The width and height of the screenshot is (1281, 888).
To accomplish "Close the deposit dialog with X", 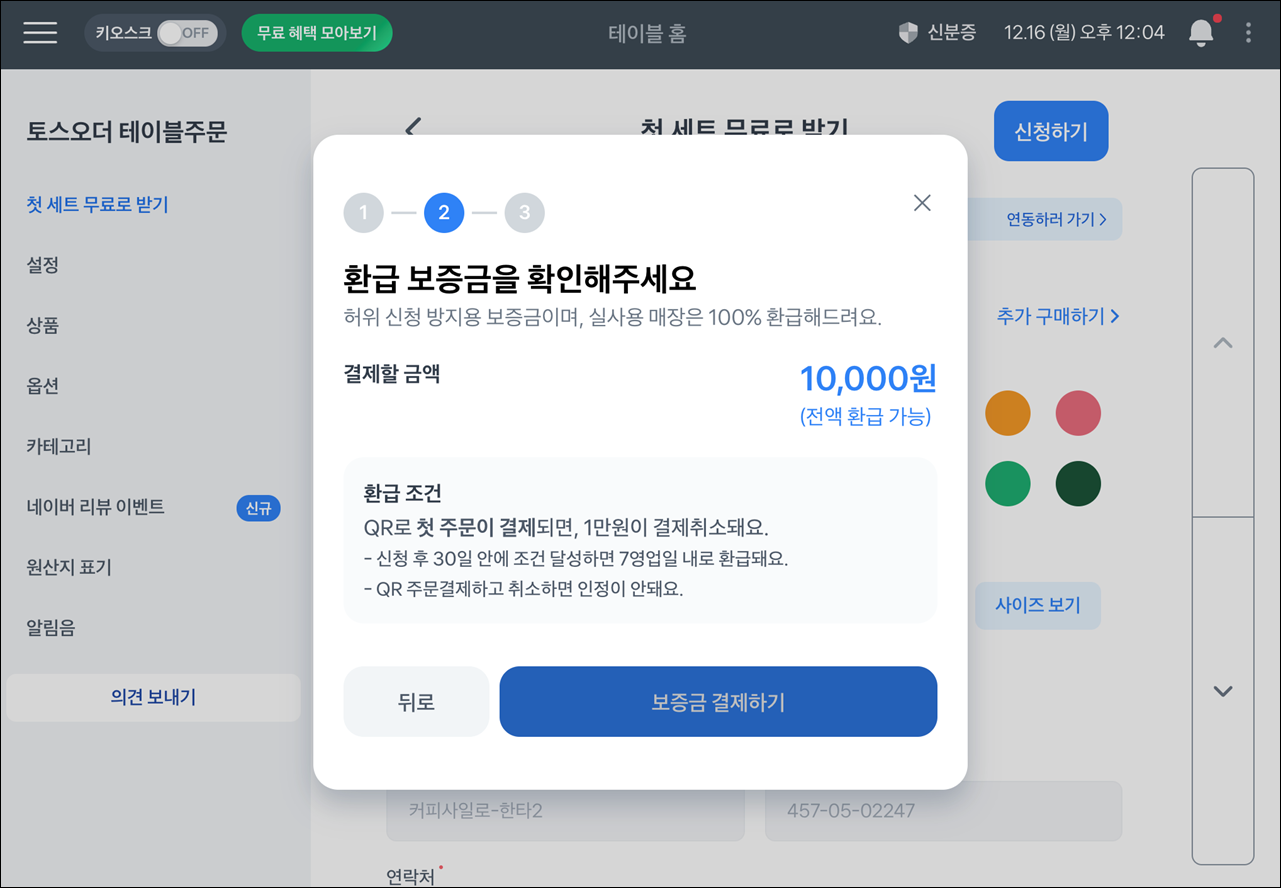I will (x=922, y=203).
